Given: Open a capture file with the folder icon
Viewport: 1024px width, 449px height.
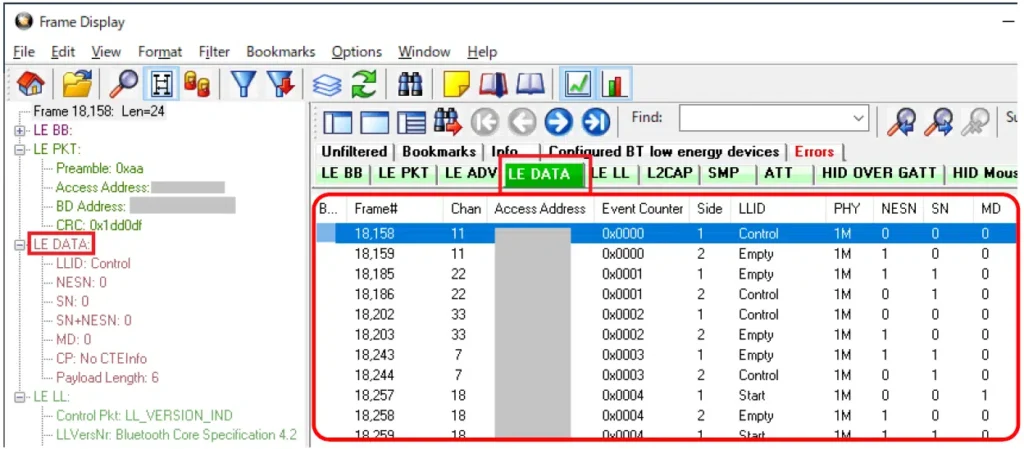Looking at the screenshot, I should pos(78,85).
